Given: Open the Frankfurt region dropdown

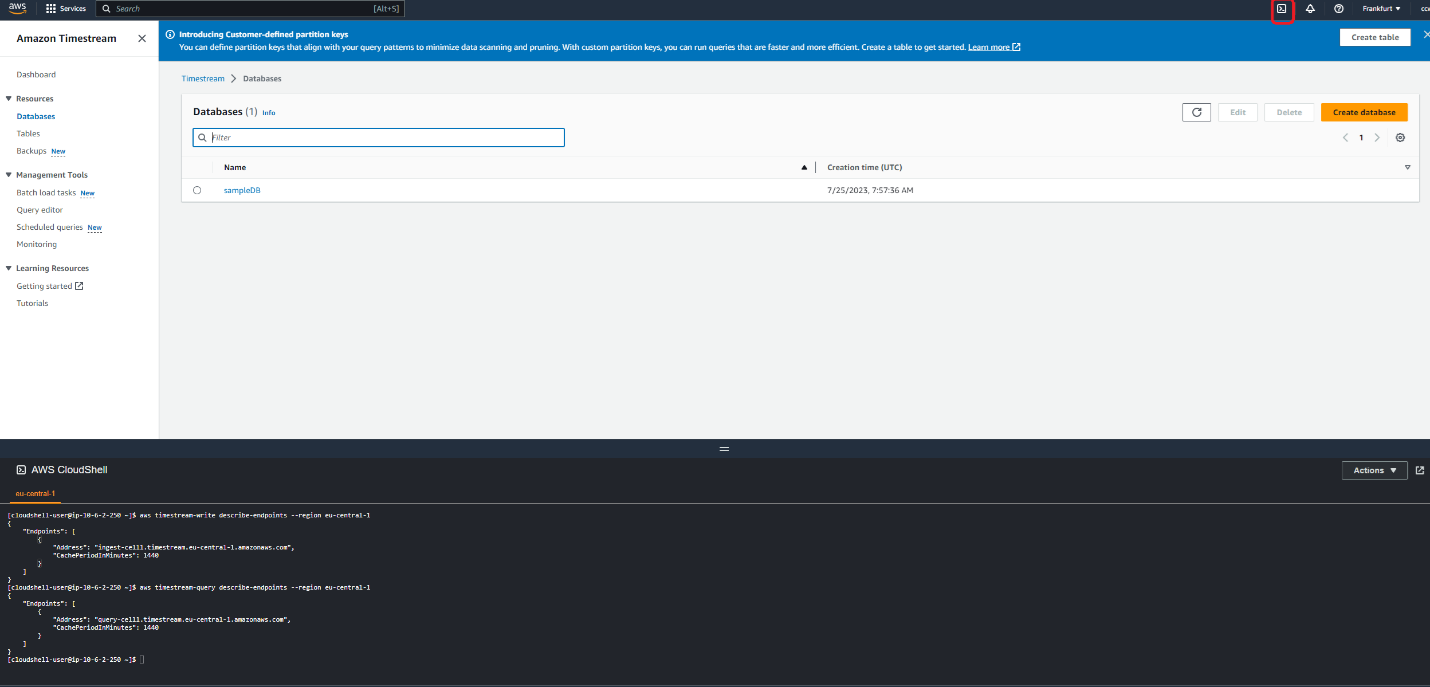Looking at the screenshot, I should tap(1381, 9).
